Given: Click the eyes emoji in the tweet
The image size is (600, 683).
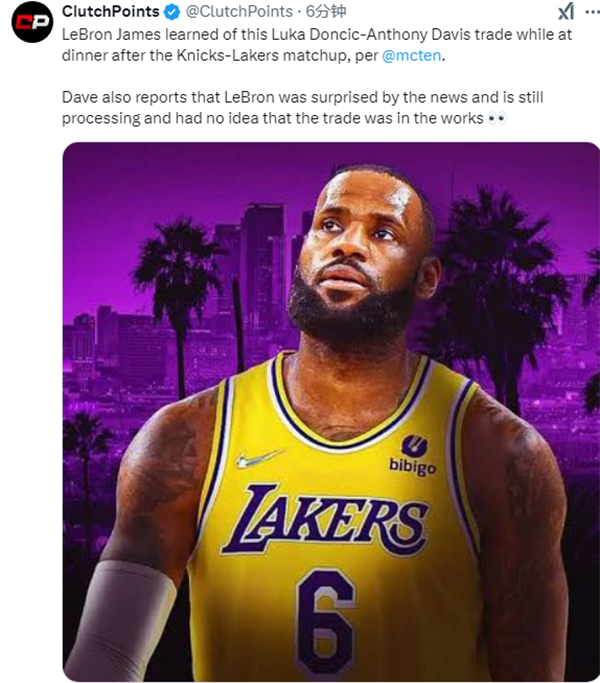Looking at the screenshot, I should 497,119.
